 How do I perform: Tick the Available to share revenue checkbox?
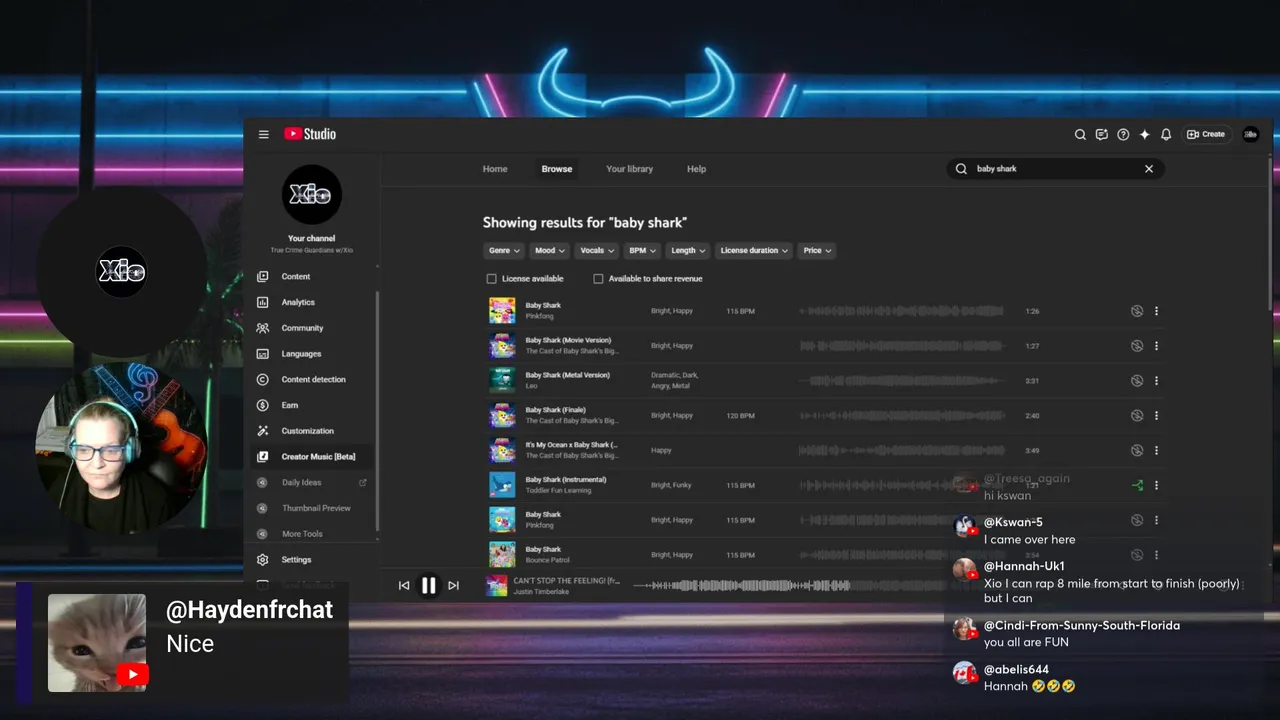[x=598, y=279]
